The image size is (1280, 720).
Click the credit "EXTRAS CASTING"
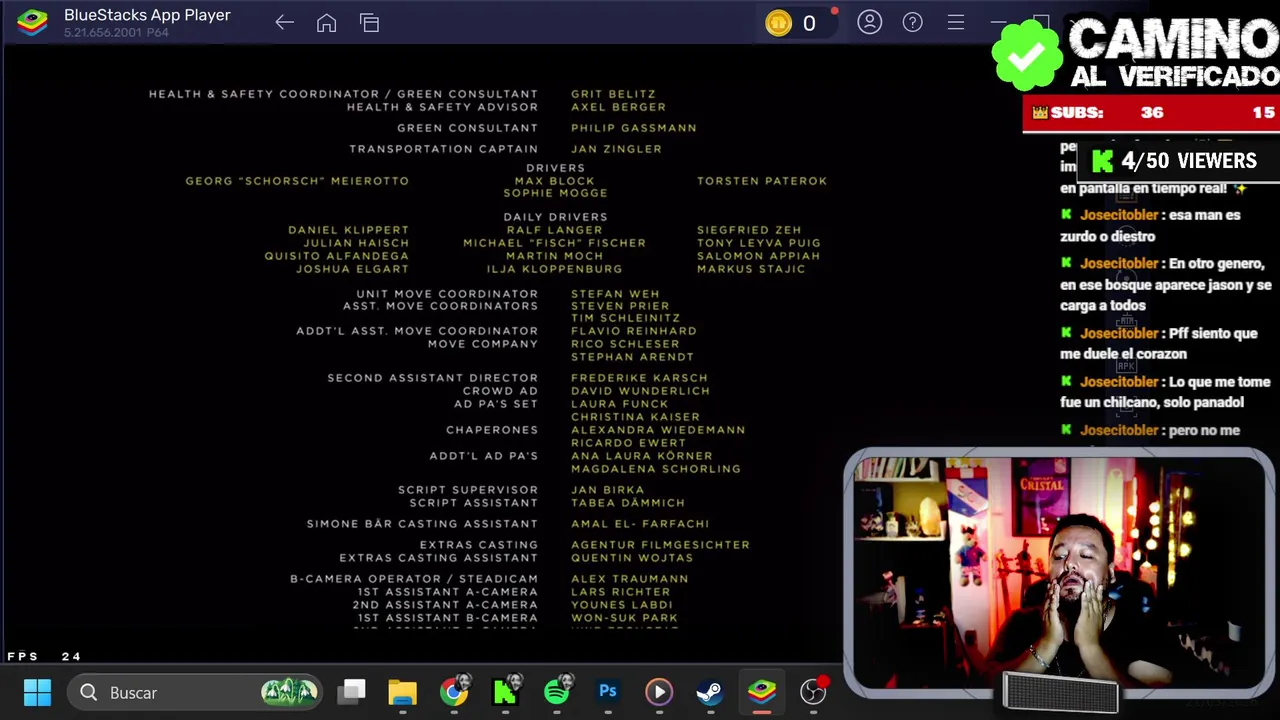point(478,545)
